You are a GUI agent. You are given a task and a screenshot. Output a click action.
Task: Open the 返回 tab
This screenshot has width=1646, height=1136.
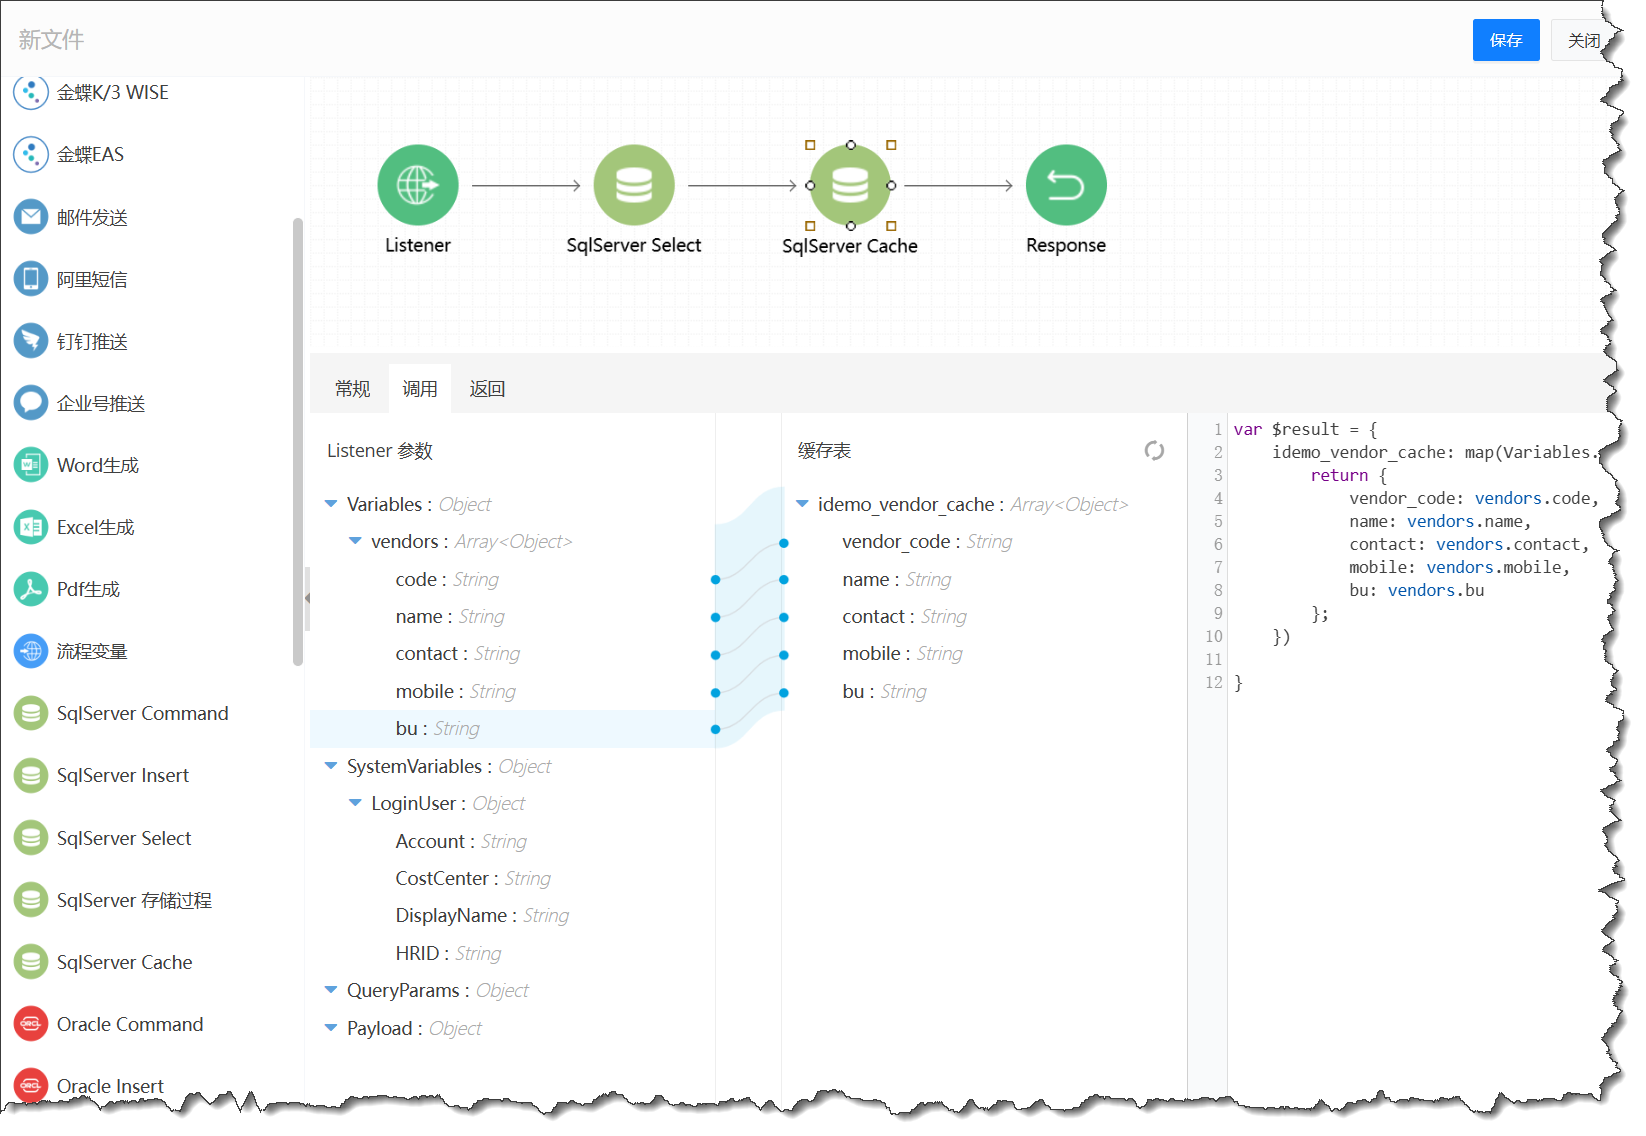[487, 389]
